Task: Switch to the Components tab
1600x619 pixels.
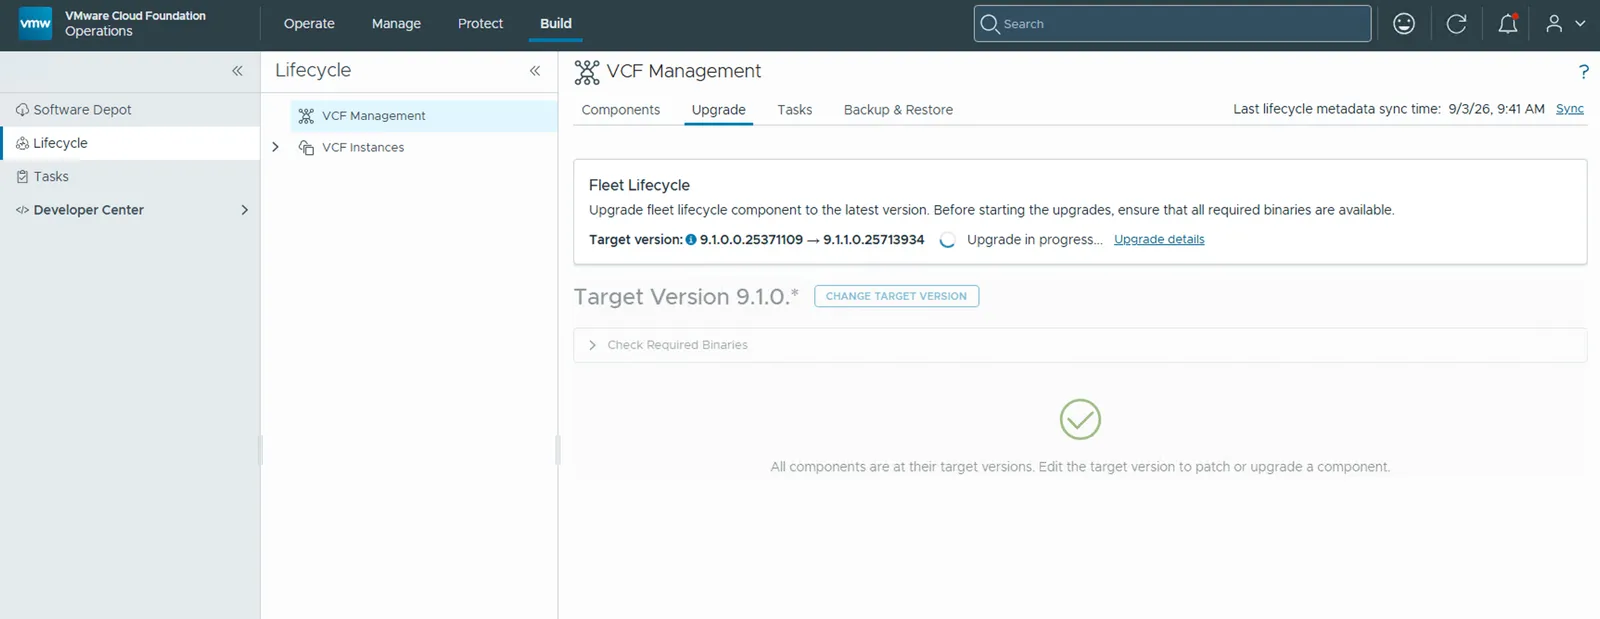Action: click(620, 110)
